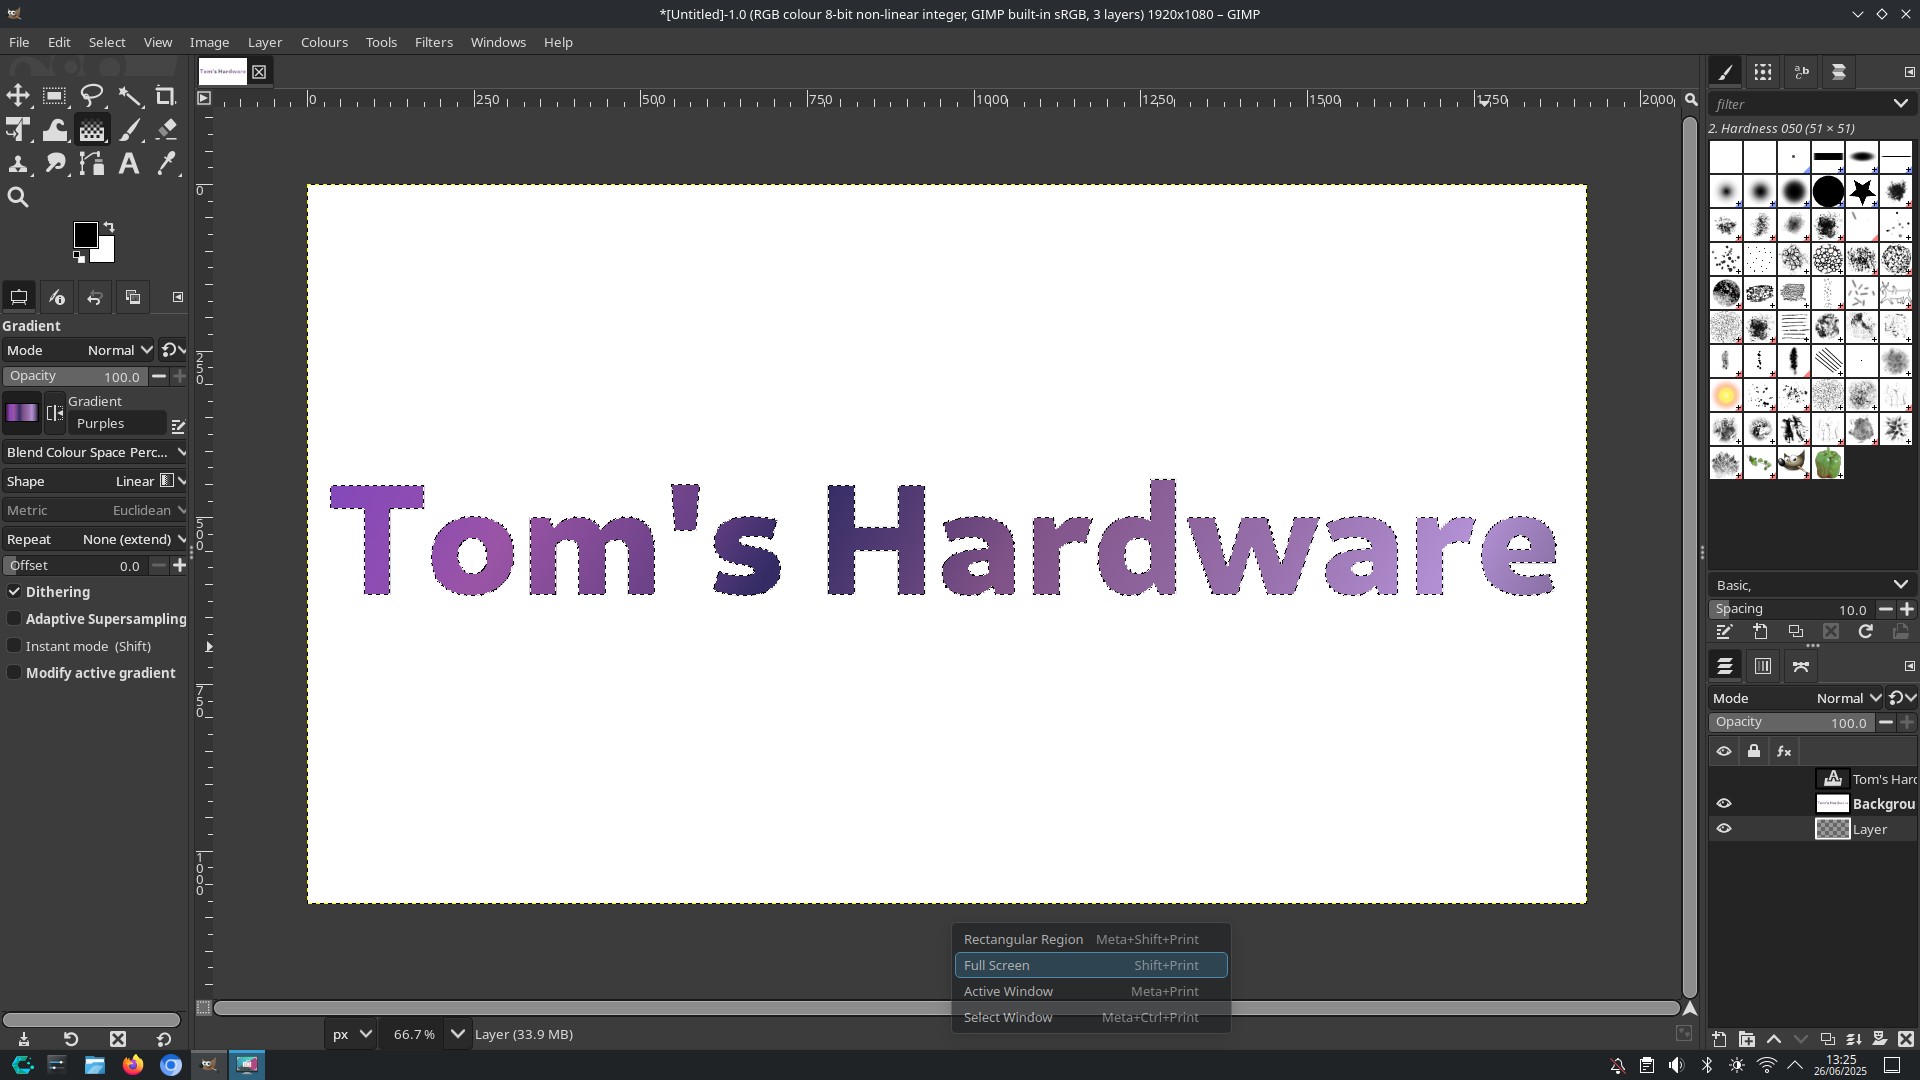The width and height of the screenshot is (1920, 1080).
Task: Enable Instant mode checkbox
Action: pyautogui.click(x=14, y=646)
